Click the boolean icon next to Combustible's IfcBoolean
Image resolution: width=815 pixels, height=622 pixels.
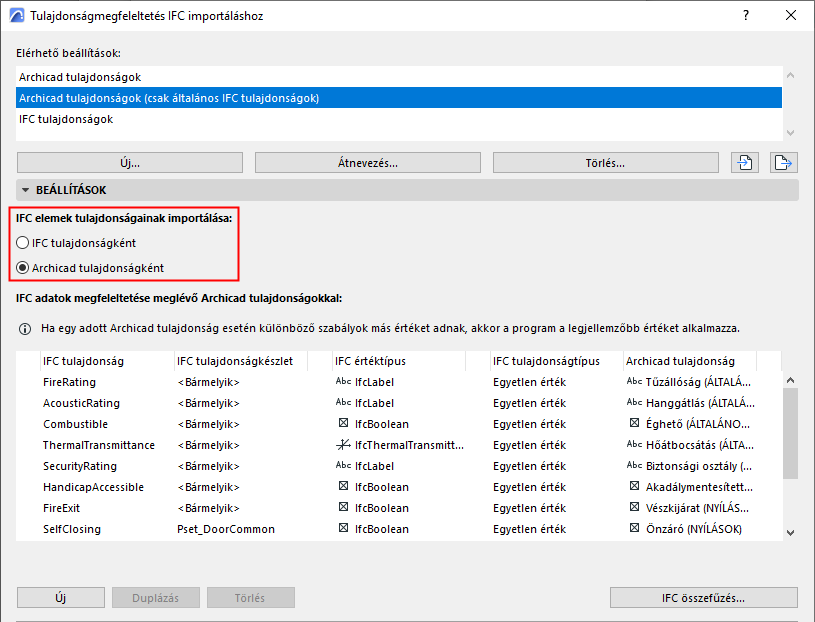click(x=343, y=423)
